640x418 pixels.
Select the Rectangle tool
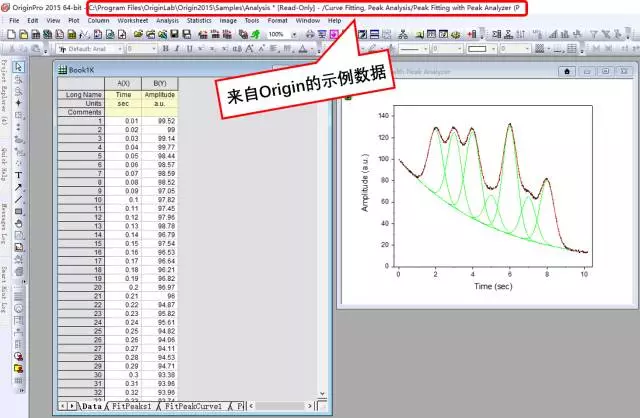click(x=19, y=211)
